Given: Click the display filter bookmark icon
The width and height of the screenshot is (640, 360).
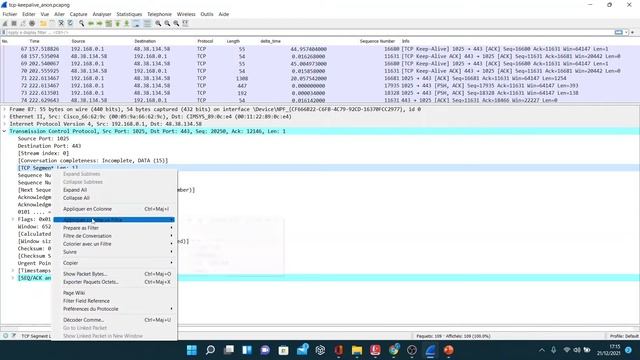Looking at the screenshot, I should pos(4,32).
